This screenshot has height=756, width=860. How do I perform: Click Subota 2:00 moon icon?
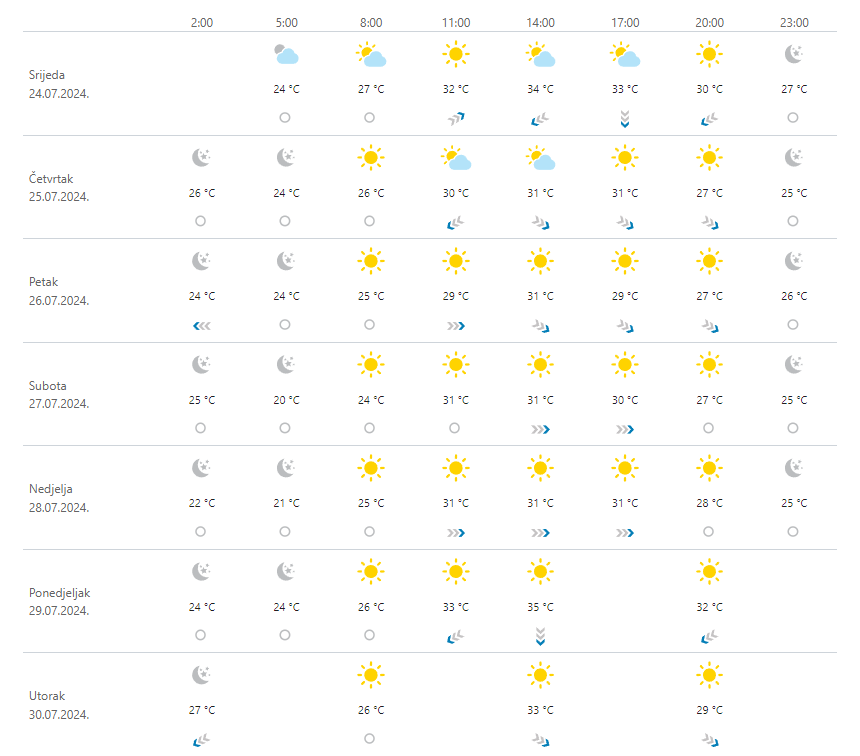tap(201, 365)
